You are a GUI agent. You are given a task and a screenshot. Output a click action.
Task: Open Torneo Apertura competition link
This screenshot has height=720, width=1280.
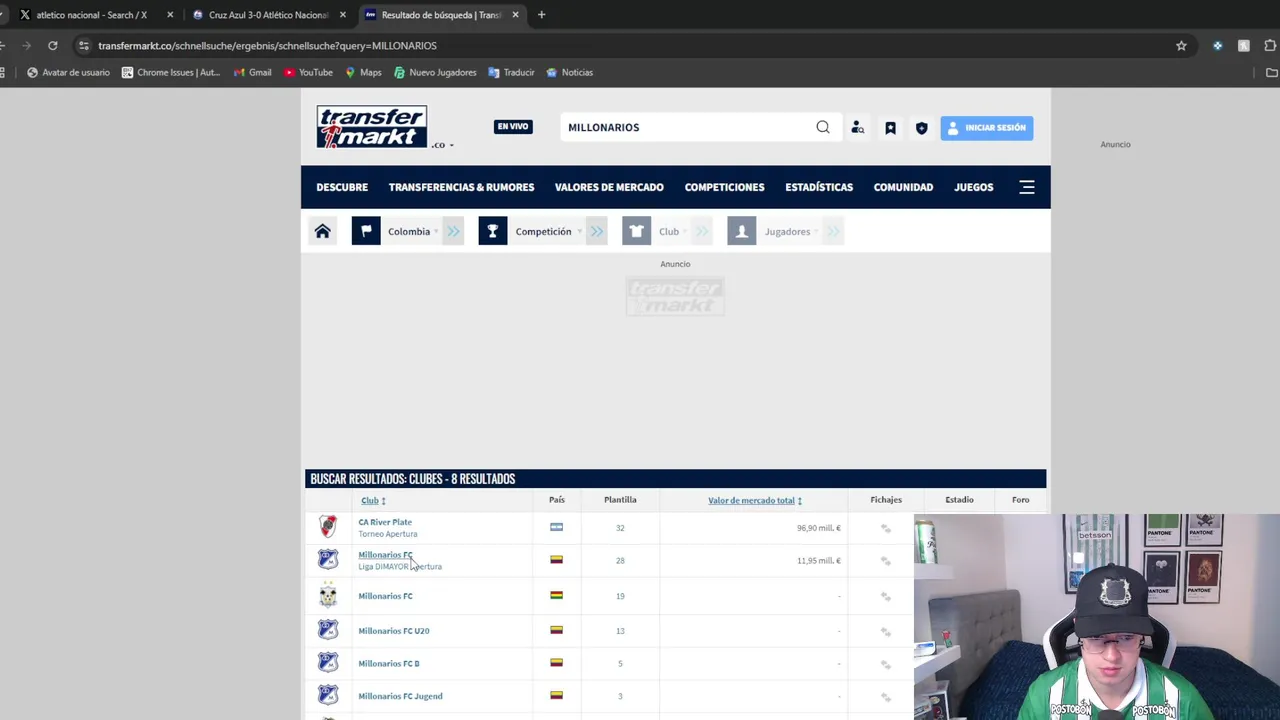pos(388,534)
